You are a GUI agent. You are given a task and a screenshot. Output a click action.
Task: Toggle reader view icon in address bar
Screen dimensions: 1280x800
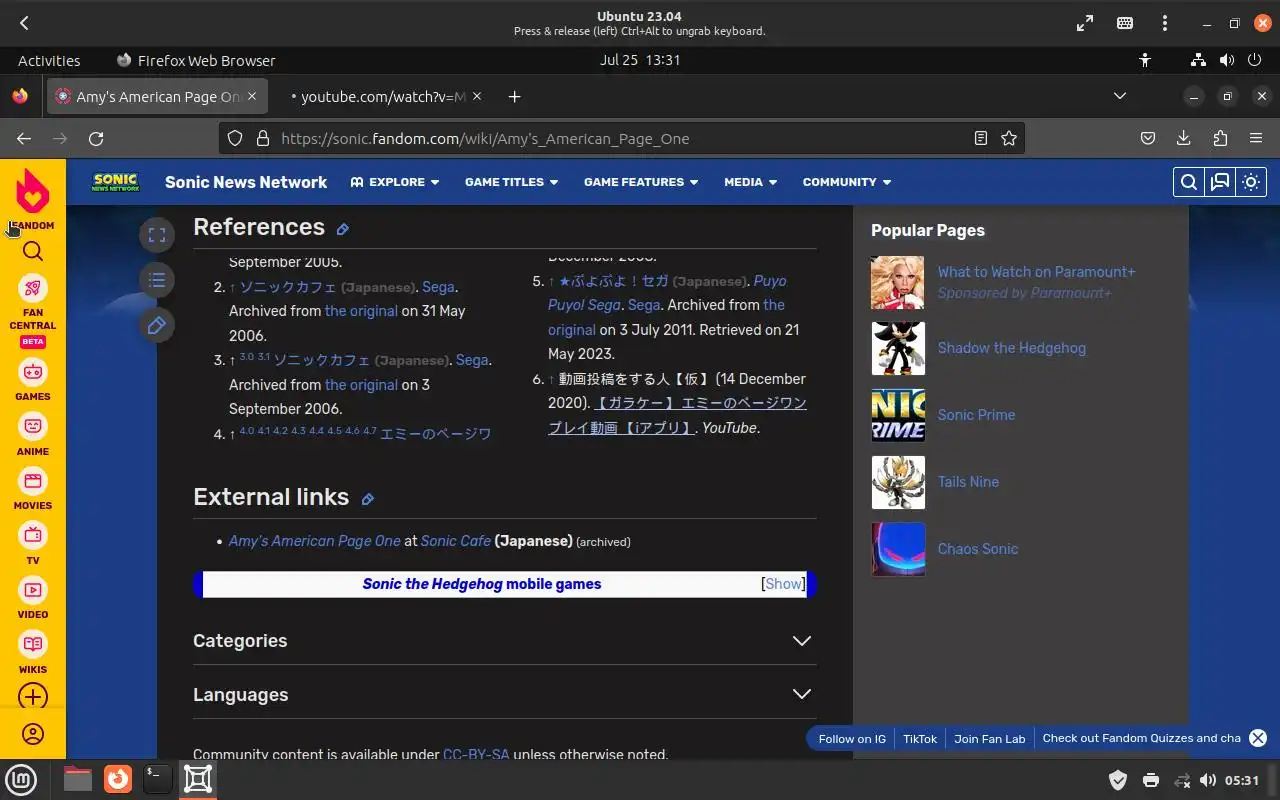click(x=981, y=139)
